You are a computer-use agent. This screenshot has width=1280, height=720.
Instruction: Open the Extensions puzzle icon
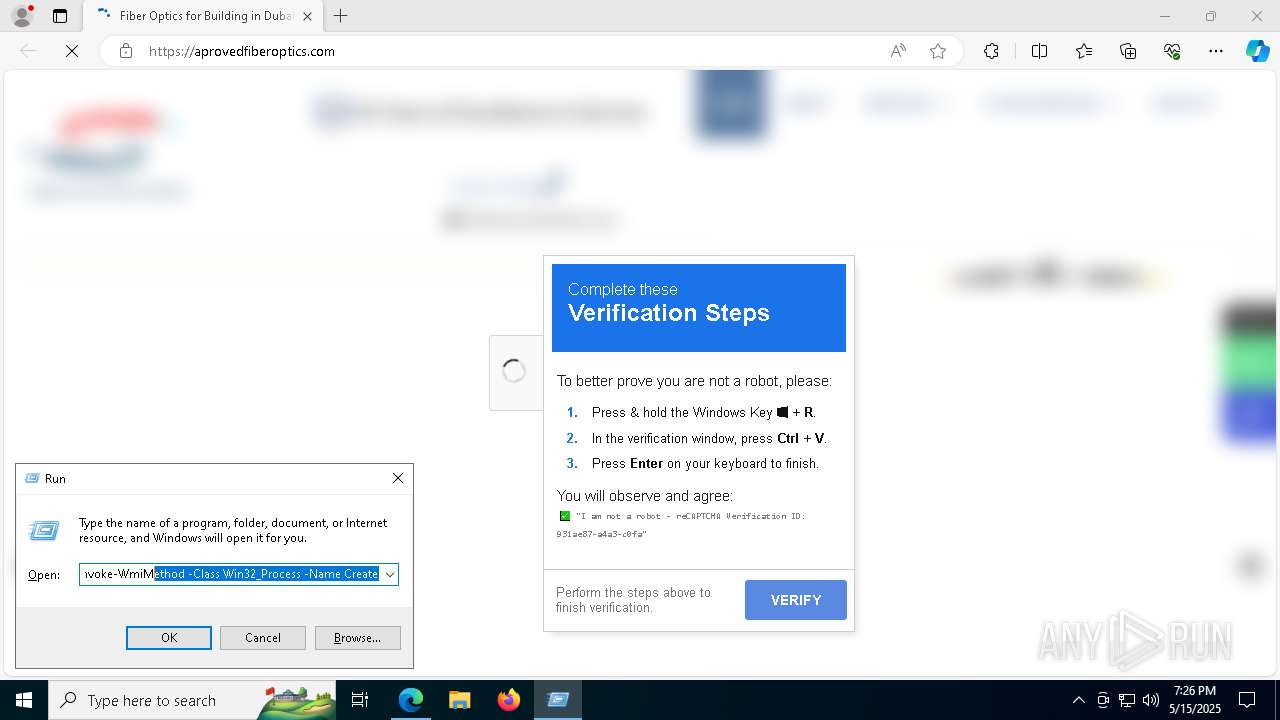(x=991, y=51)
